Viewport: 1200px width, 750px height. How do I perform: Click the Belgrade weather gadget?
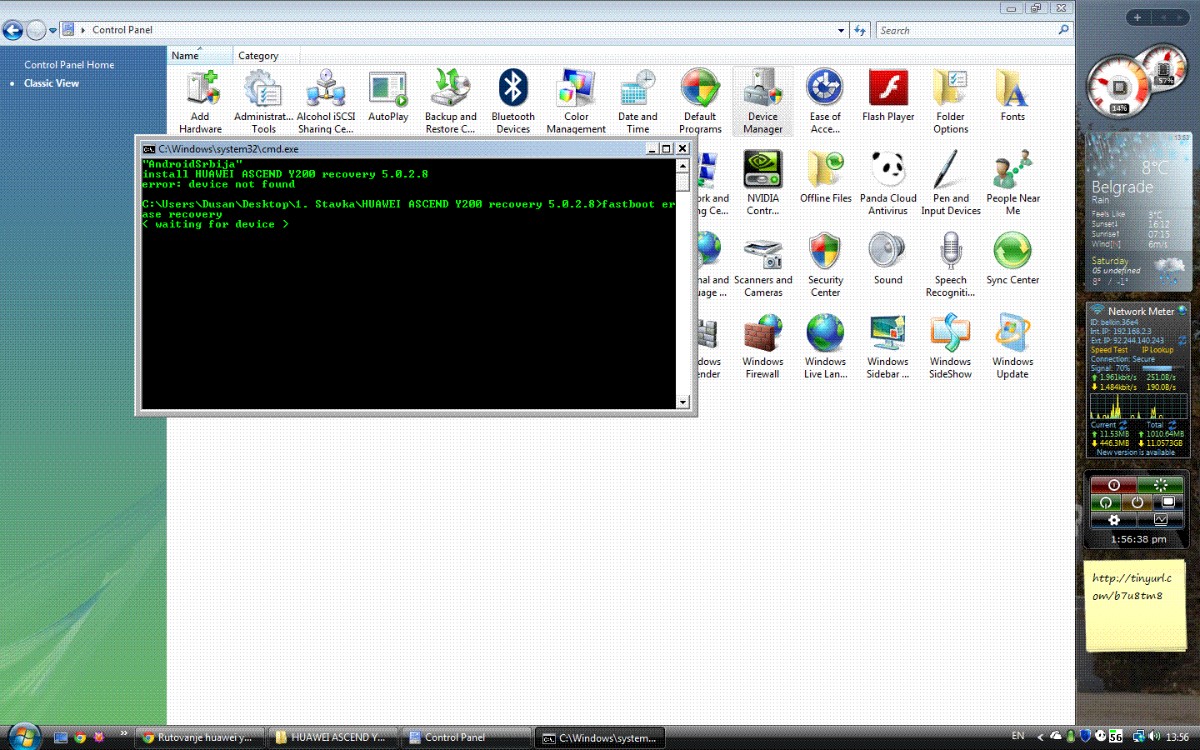click(1138, 210)
